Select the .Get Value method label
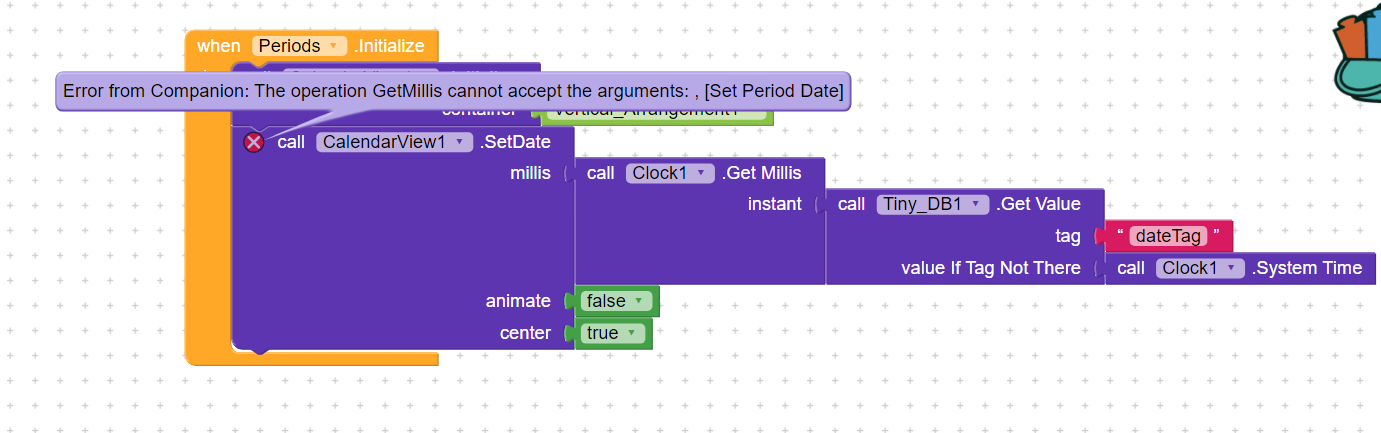Screen dimensions: 1381x433 [x=1038, y=204]
